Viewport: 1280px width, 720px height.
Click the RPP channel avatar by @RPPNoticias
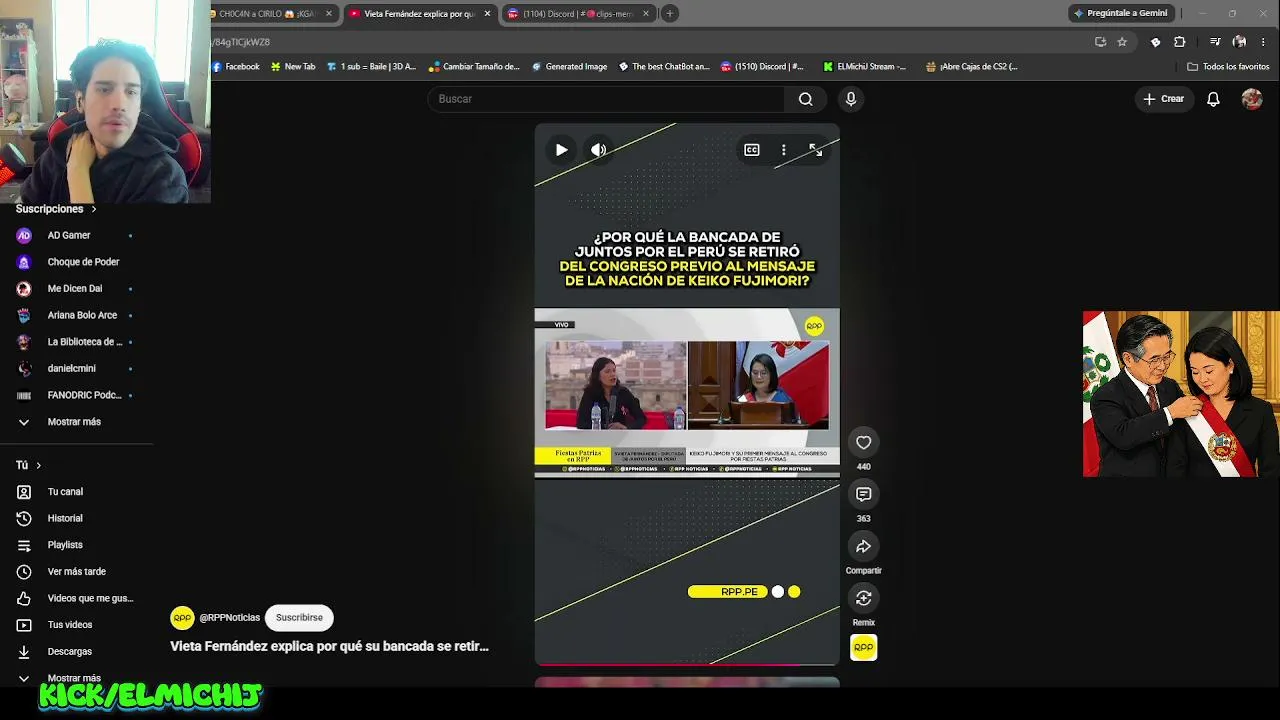[x=182, y=618]
